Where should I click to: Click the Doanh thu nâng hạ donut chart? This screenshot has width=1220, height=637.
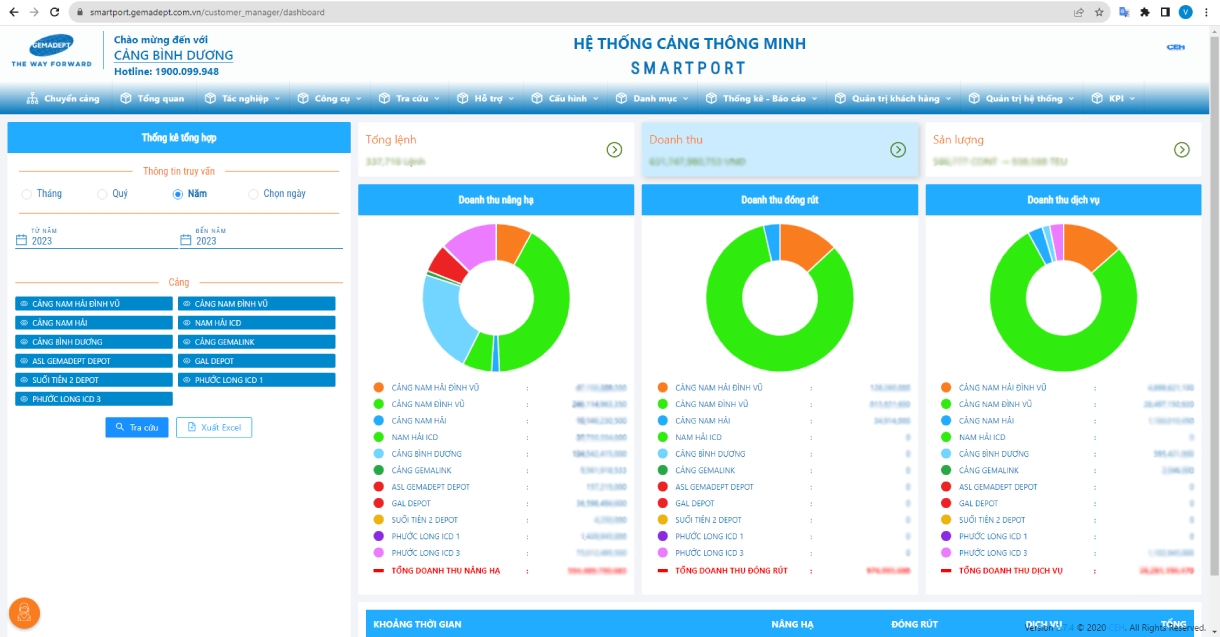496,298
